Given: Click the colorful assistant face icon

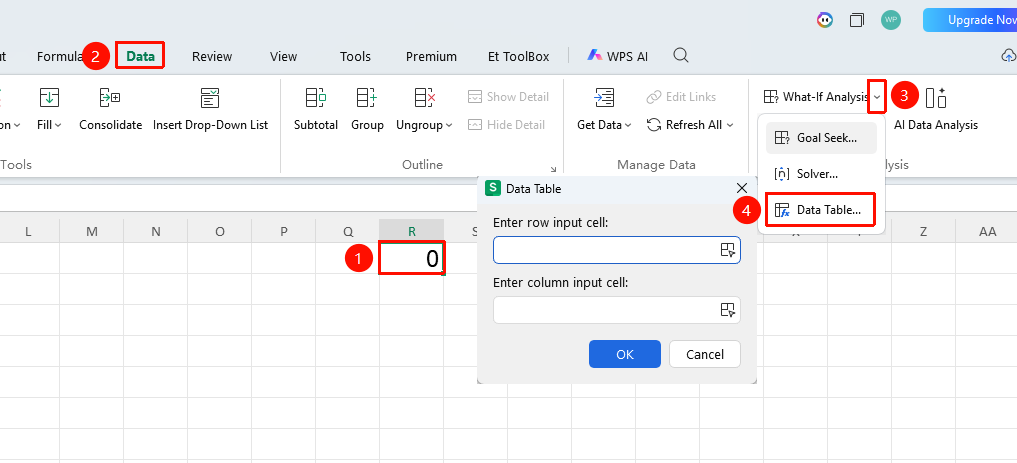Looking at the screenshot, I should point(824,20).
